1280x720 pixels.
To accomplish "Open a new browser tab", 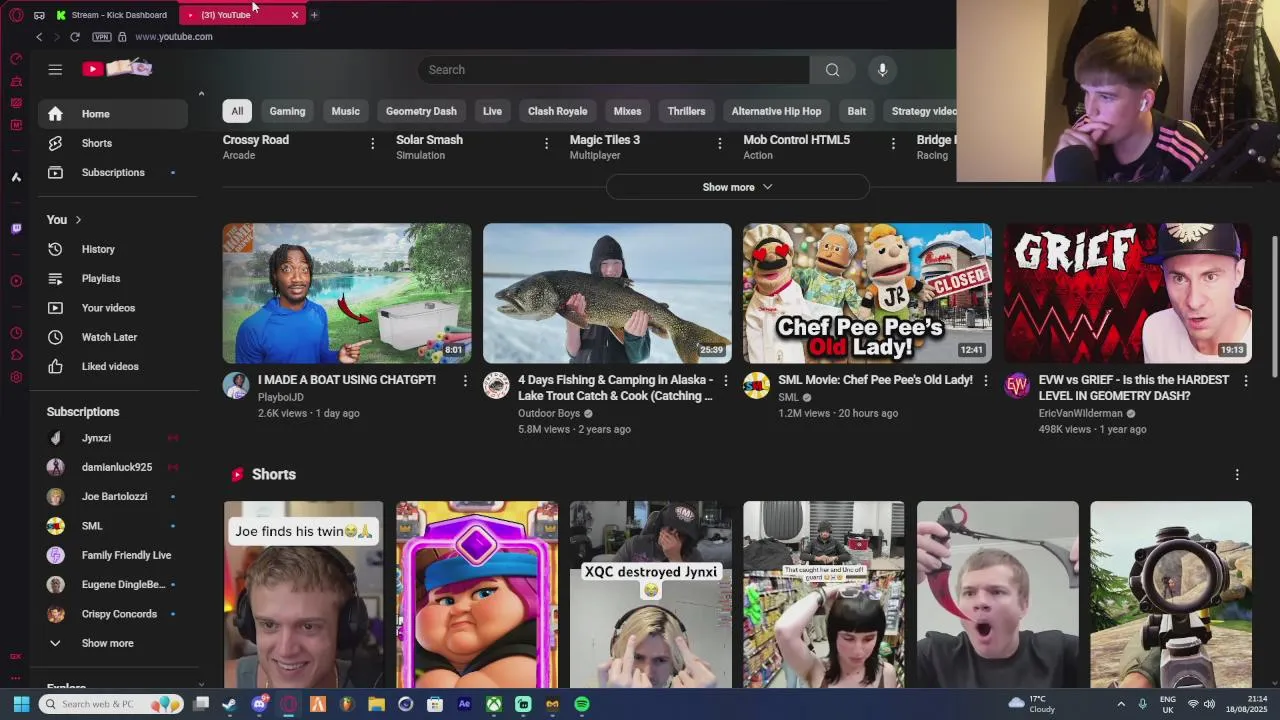I will pyautogui.click(x=314, y=15).
